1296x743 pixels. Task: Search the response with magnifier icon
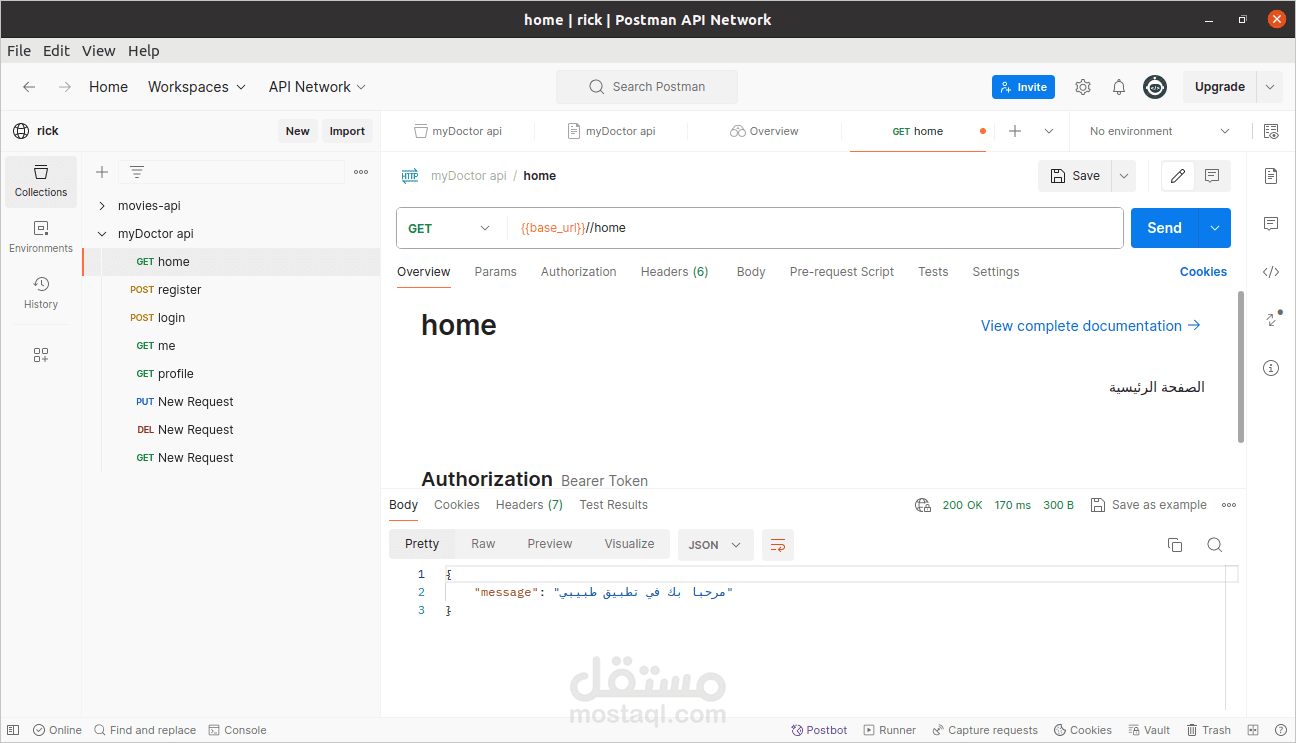(1214, 545)
